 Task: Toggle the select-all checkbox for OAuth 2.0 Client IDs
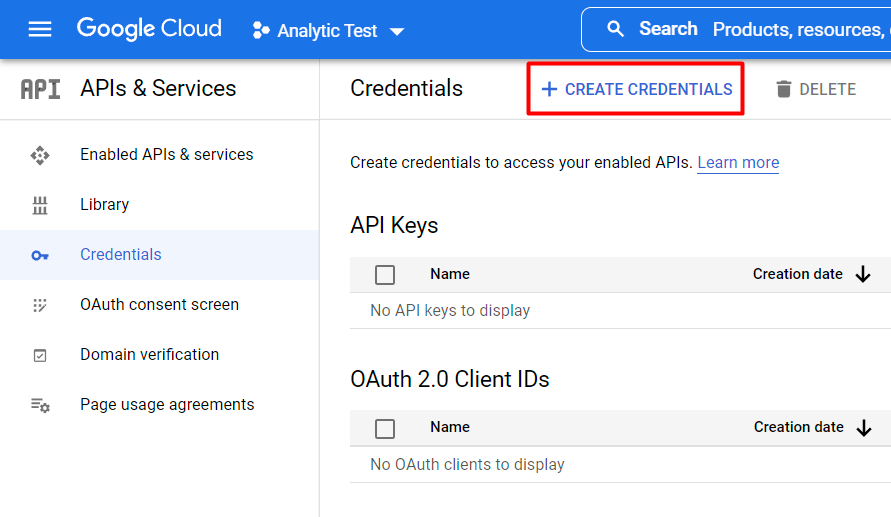(x=385, y=428)
